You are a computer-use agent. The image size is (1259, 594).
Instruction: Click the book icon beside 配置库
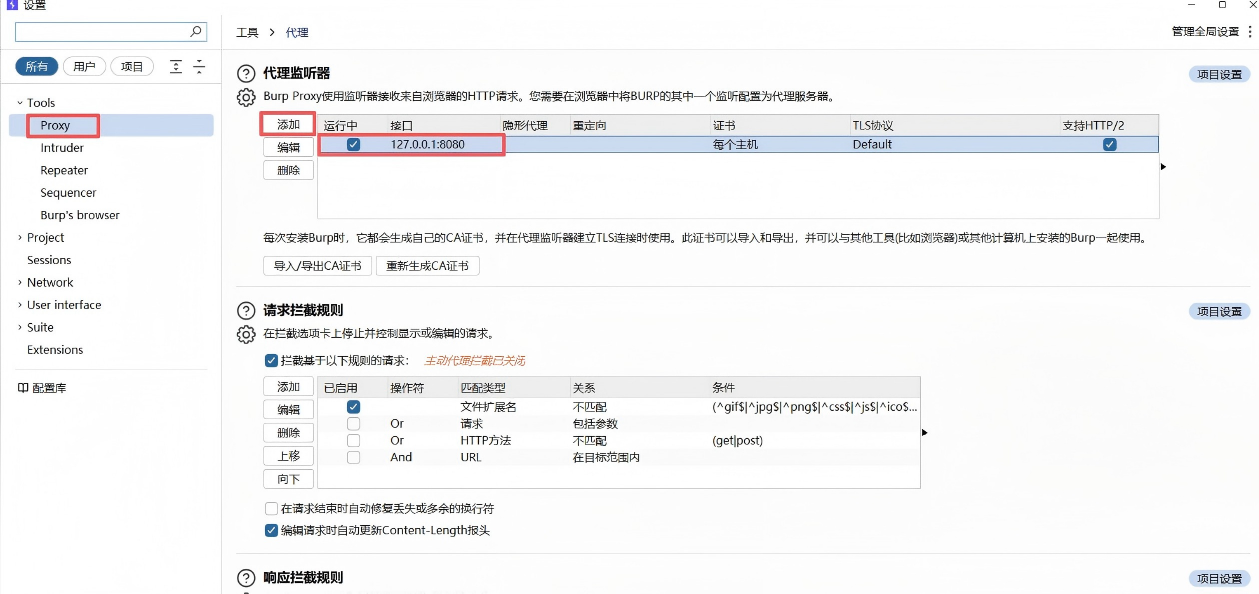pyautogui.click(x=23, y=388)
